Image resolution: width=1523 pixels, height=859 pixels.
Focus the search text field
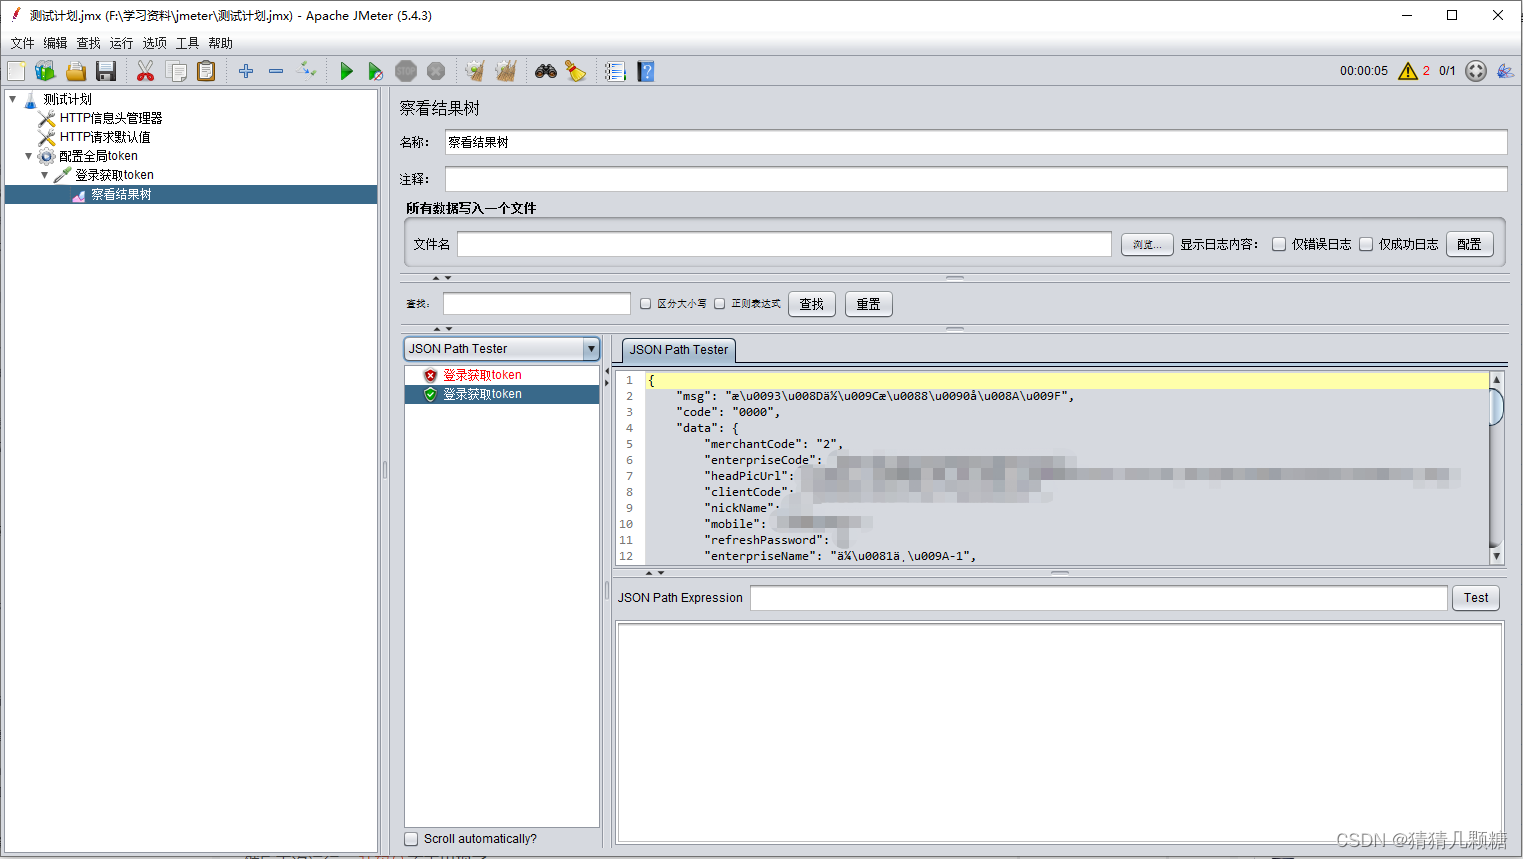point(537,304)
